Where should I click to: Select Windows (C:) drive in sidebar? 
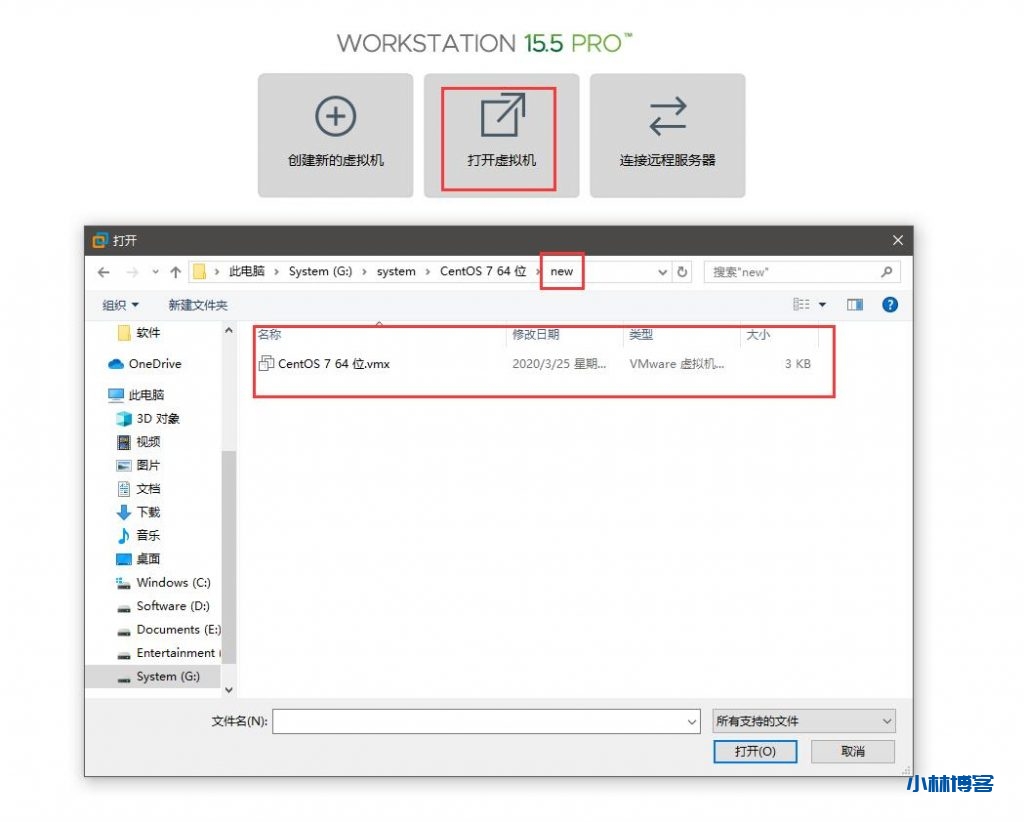coord(173,582)
